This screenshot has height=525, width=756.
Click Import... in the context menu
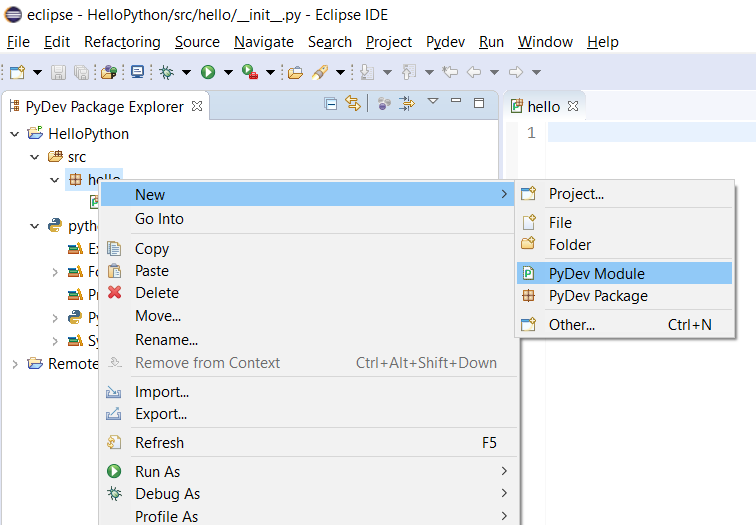click(x=309, y=392)
